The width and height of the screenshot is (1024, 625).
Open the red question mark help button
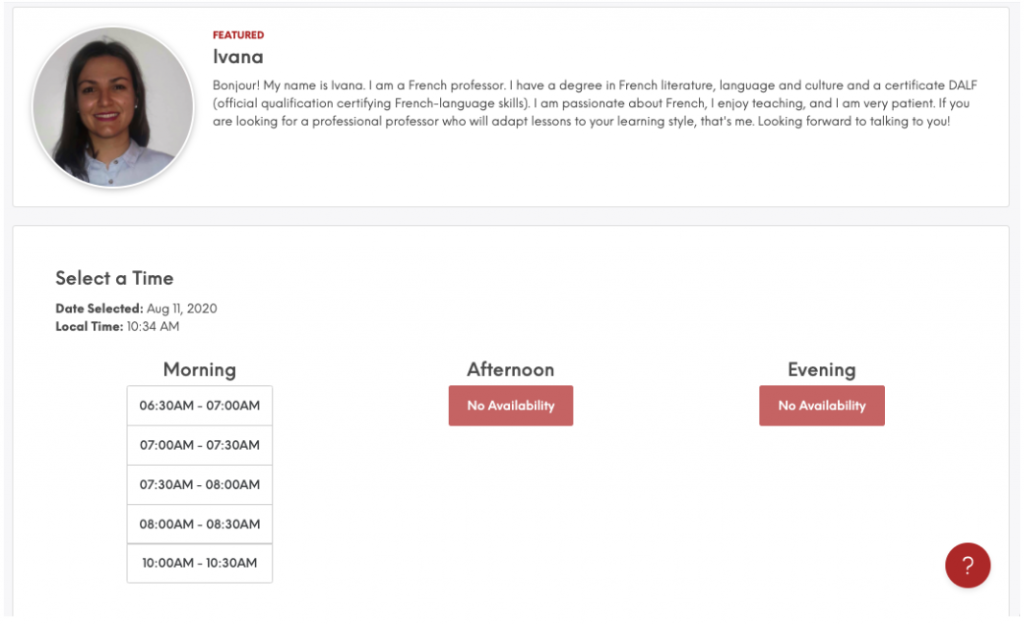pos(967,565)
